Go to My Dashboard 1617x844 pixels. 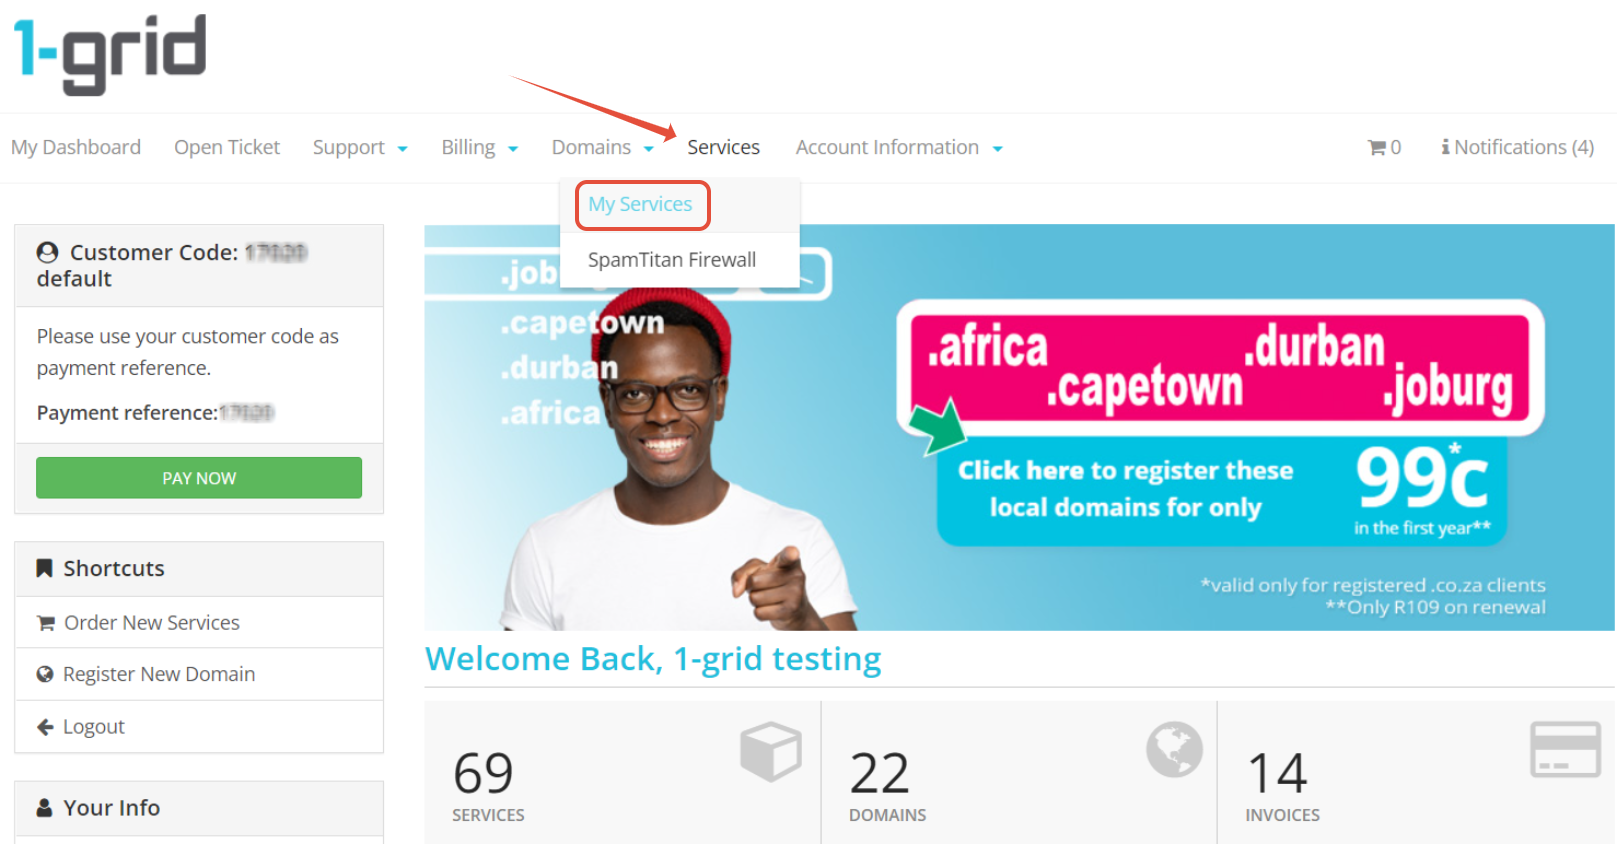pyautogui.click(x=76, y=148)
